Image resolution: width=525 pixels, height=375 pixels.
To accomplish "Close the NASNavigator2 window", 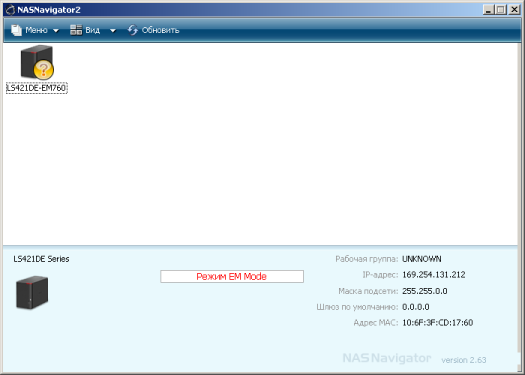I will coord(514,10).
